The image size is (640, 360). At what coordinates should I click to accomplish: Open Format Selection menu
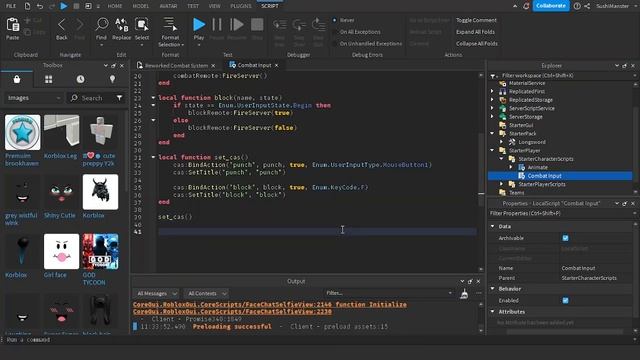pos(171,32)
